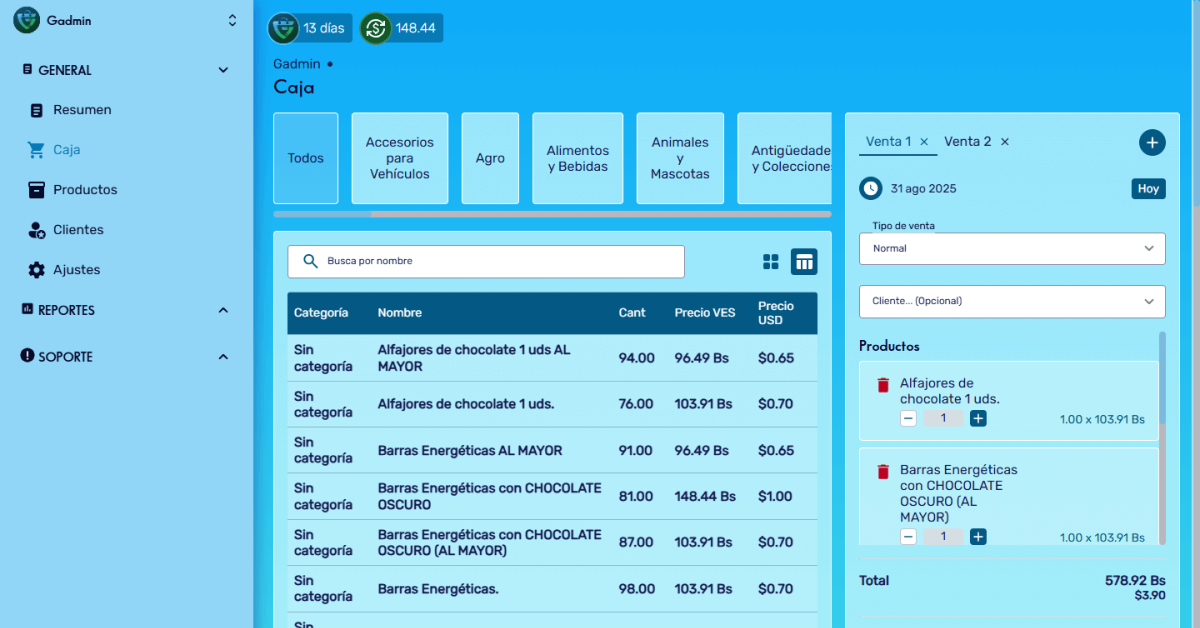
Task: Click the exchange rate 148.44 badge
Action: (401, 28)
